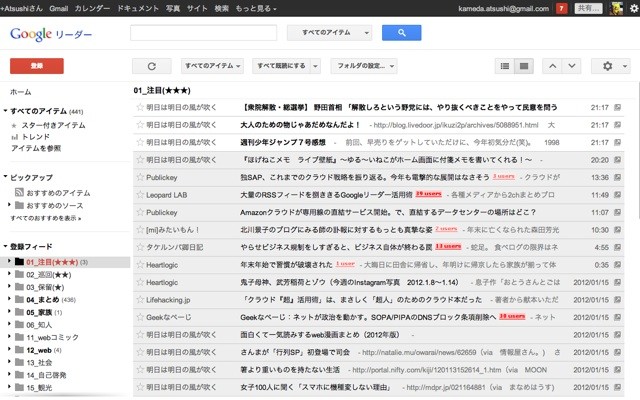640x400 pixels.
Task: Star the Geekなページ item
Action: pos(140,317)
